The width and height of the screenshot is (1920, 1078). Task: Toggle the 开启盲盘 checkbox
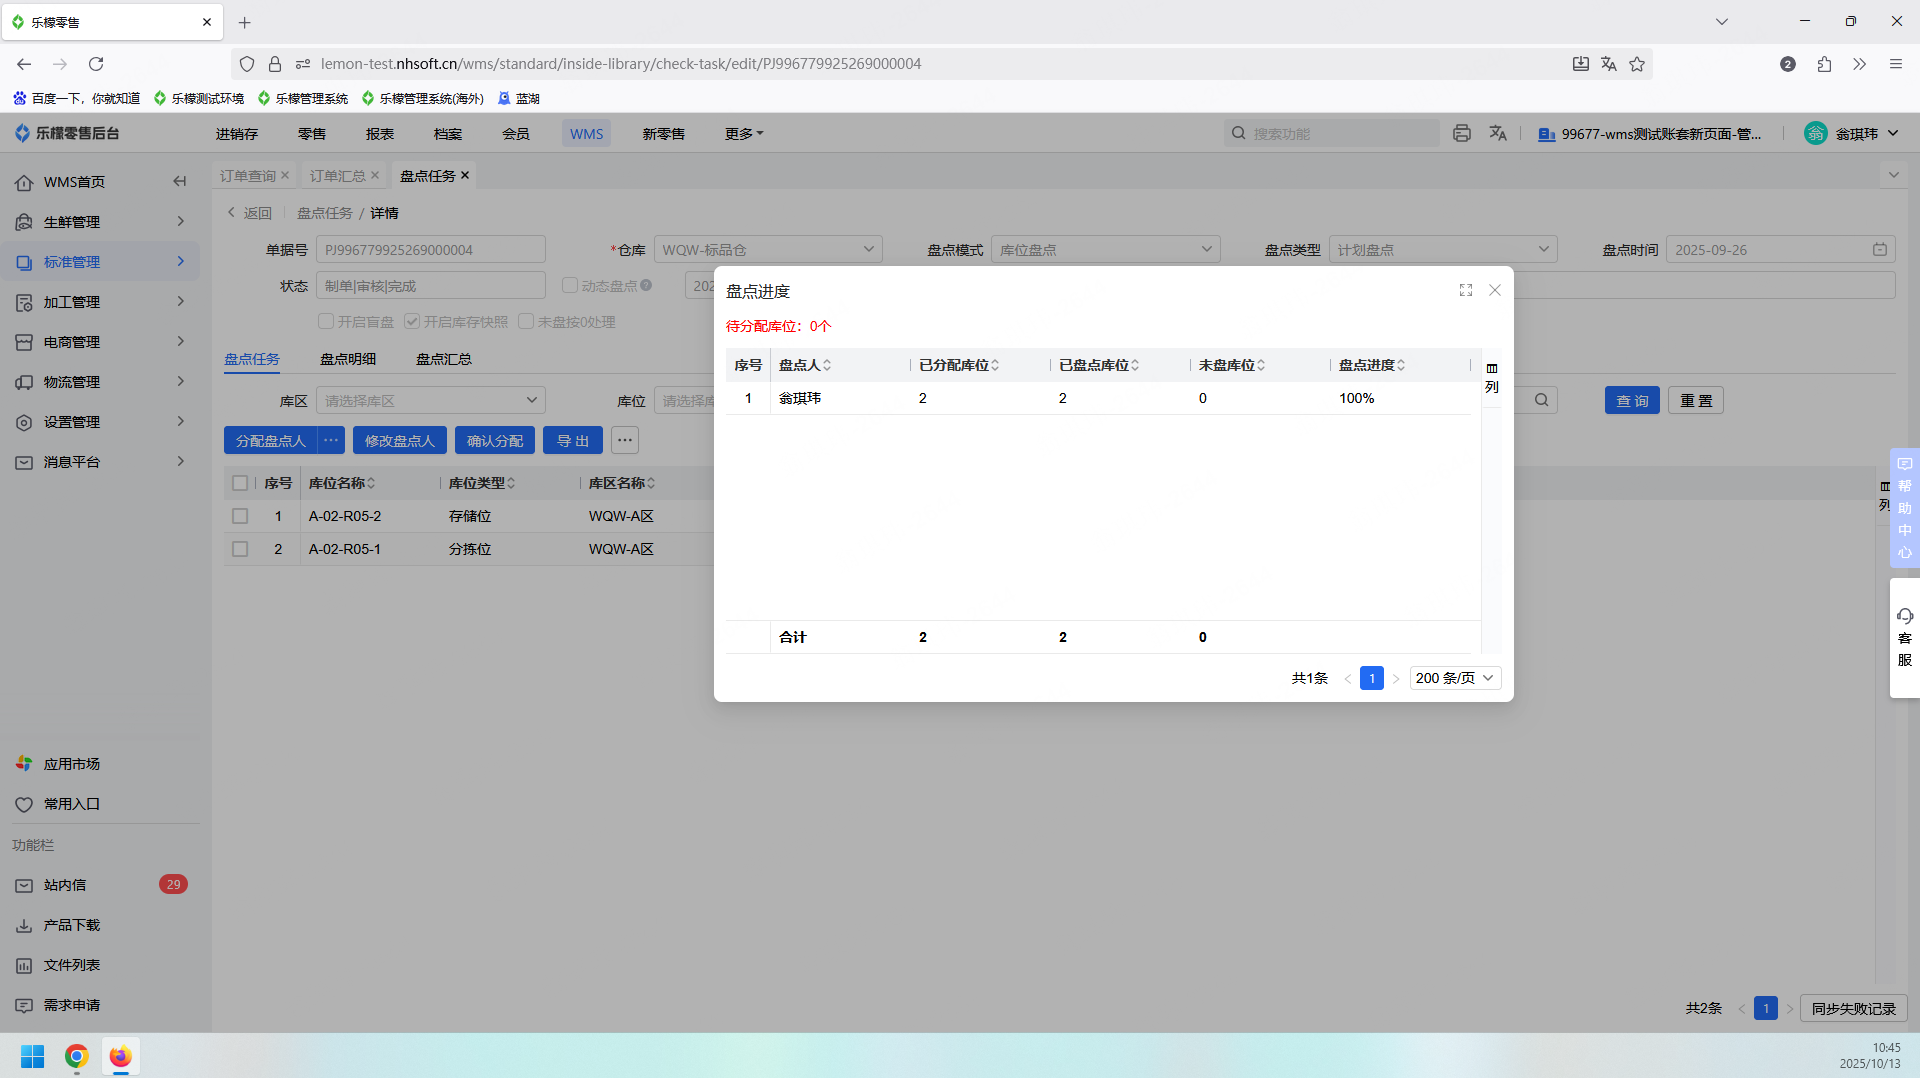point(326,322)
